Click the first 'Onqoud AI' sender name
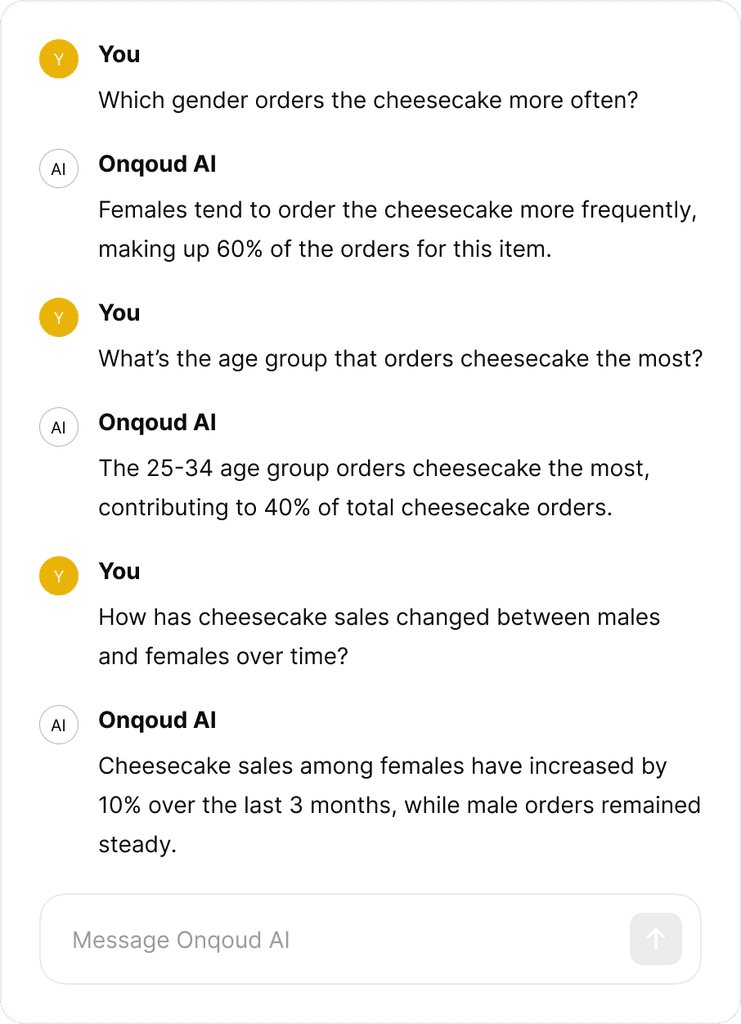Image resolution: width=741 pixels, height=1024 pixels. [x=157, y=164]
